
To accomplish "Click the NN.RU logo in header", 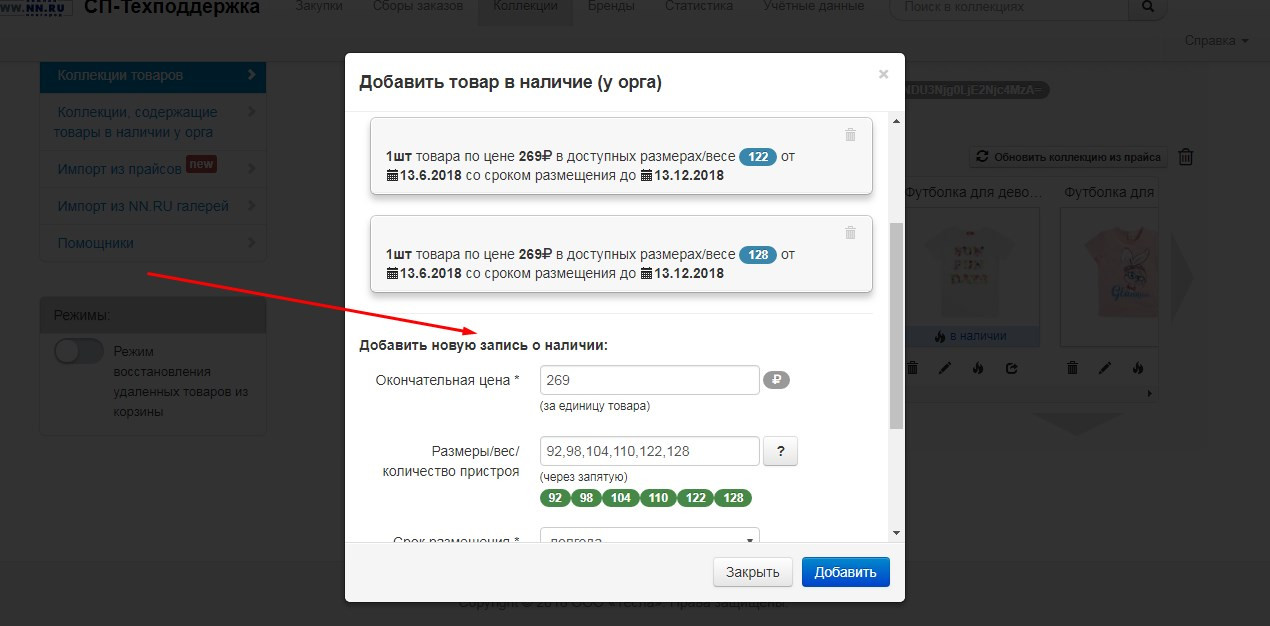I will [x=37, y=7].
